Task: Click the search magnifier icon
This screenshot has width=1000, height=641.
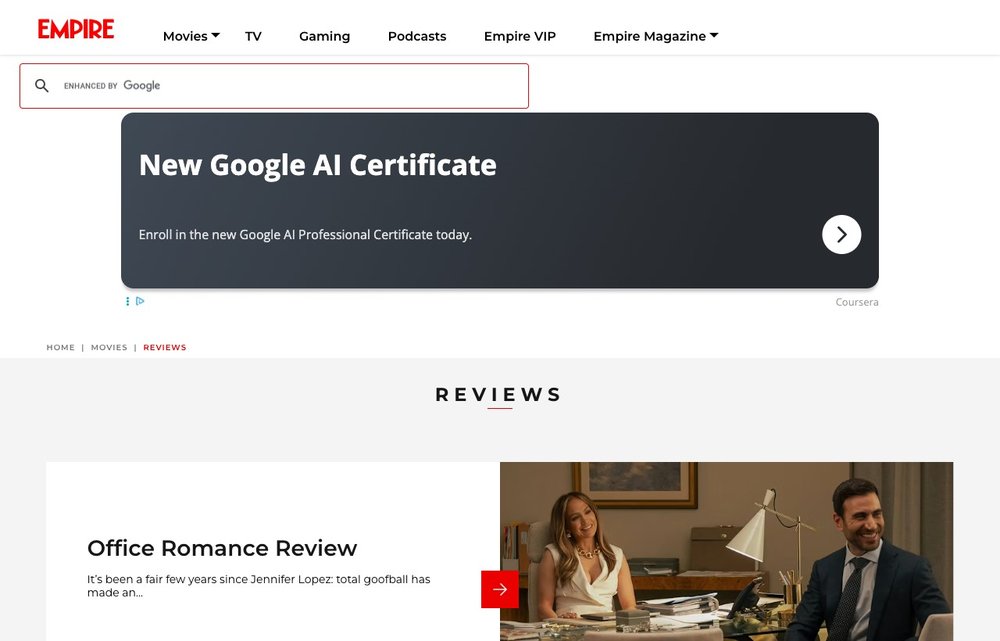Action: click(41, 85)
